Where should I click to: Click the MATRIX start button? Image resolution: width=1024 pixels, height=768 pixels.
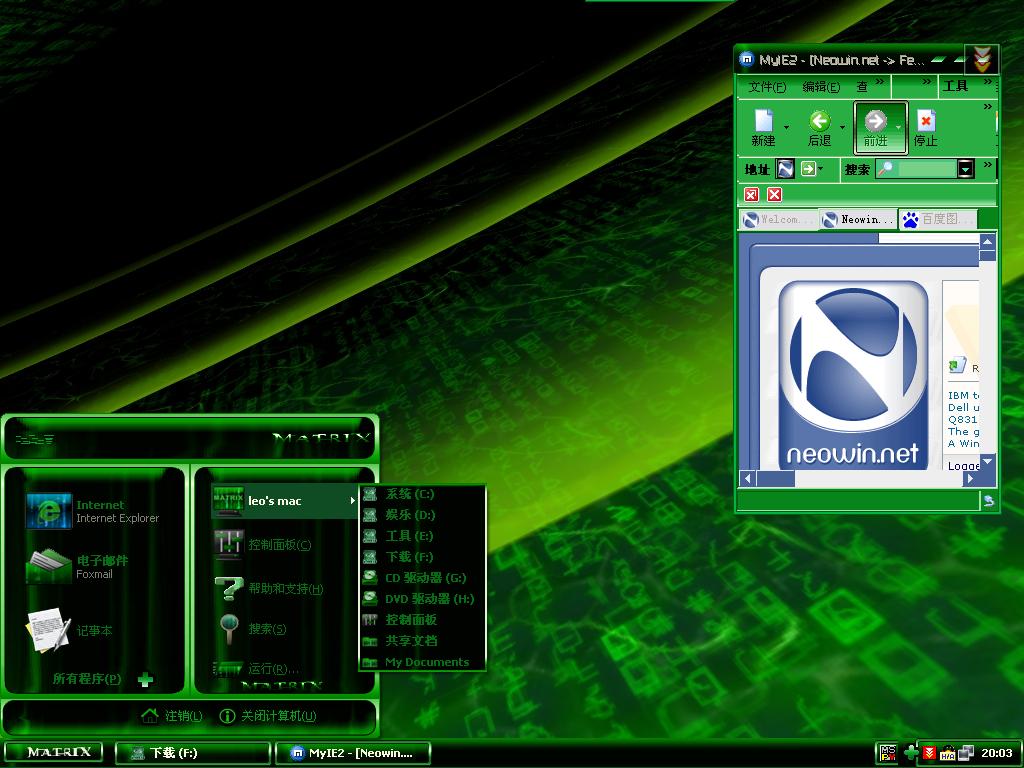click(x=54, y=752)
